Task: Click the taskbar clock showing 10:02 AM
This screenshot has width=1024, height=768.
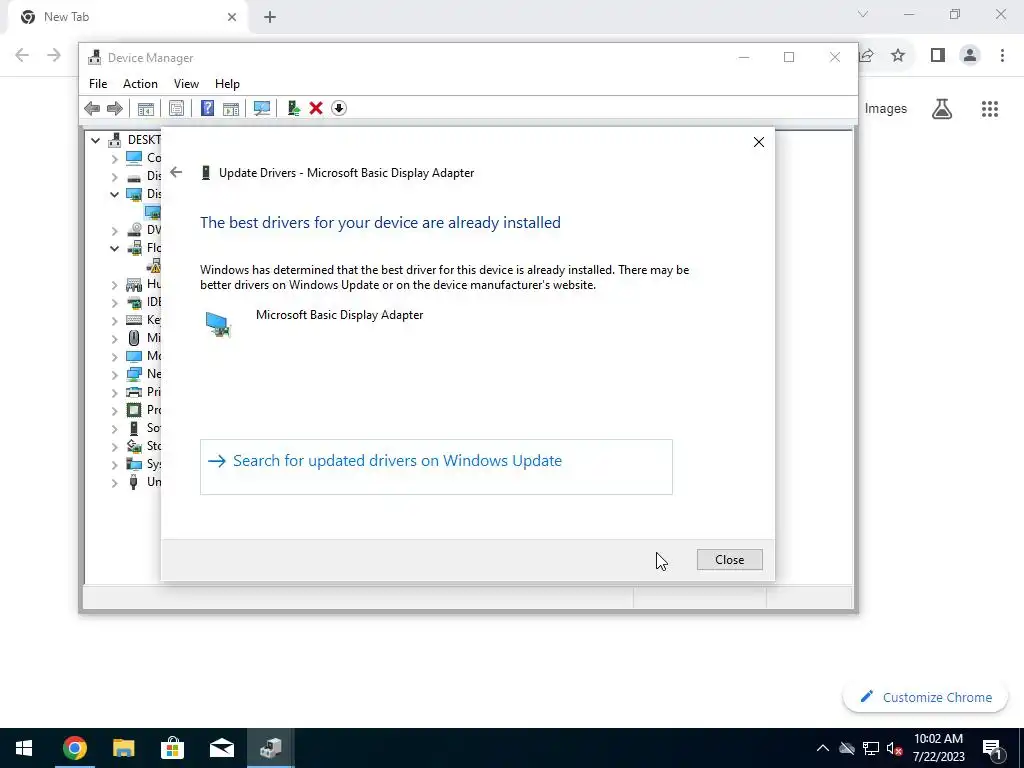Action: (x=938, y=748)
